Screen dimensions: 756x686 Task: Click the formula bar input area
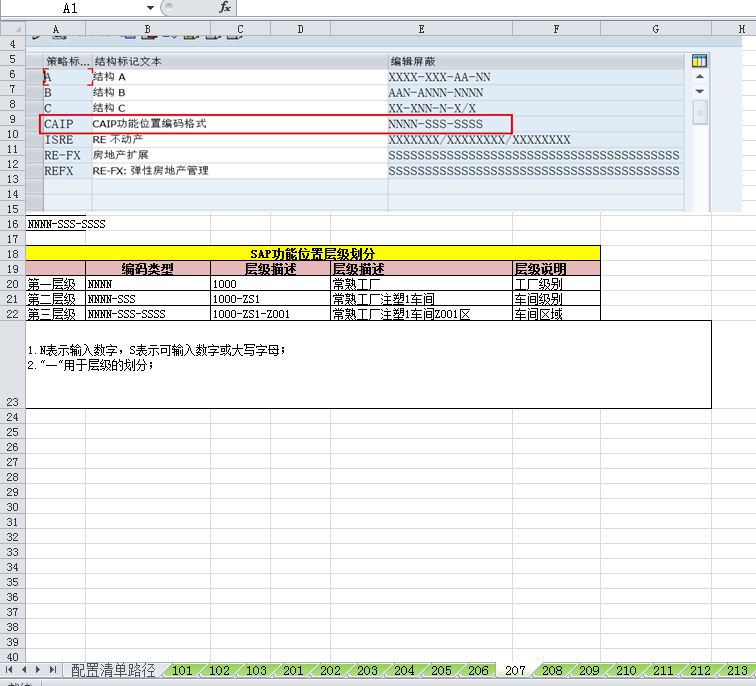[496, 8]
